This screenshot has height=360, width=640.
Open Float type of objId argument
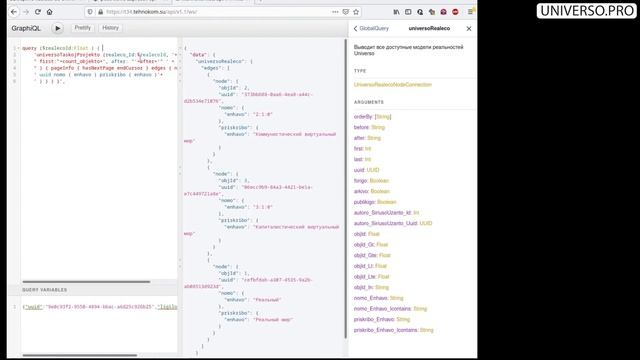coord(374,234)
